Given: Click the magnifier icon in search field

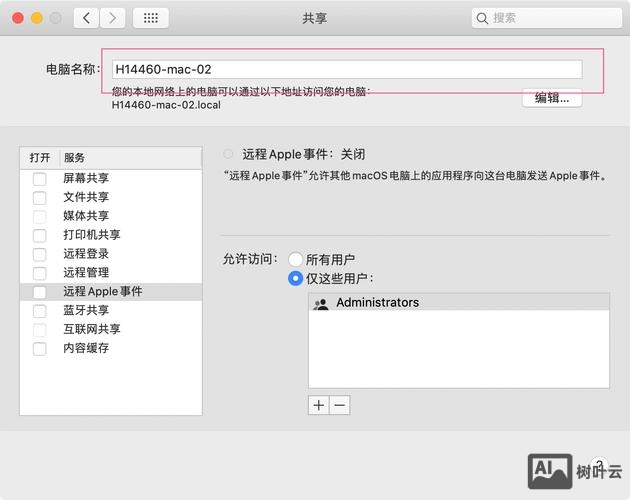Looking at the screenshot, I should coord(482,18).
